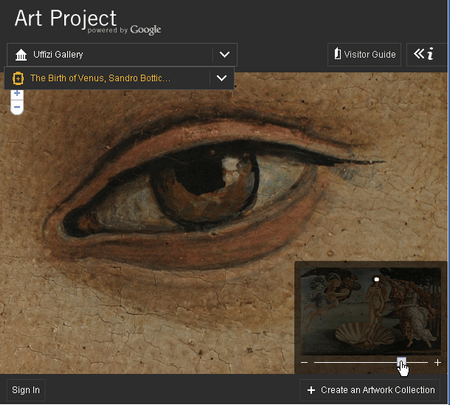Click the plus icon beside Create an Artwork Collection
450x405 pixels.
[311, 390]
